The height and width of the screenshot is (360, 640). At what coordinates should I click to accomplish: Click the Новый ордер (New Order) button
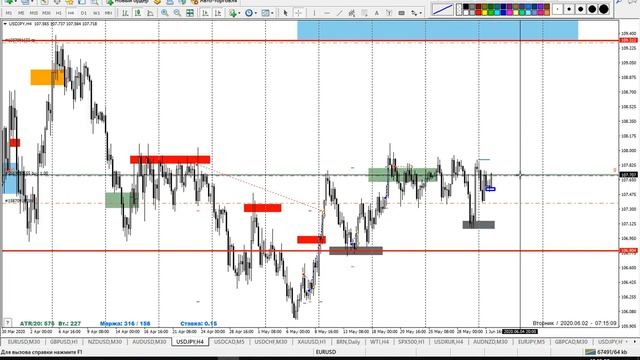pos(127,2)
